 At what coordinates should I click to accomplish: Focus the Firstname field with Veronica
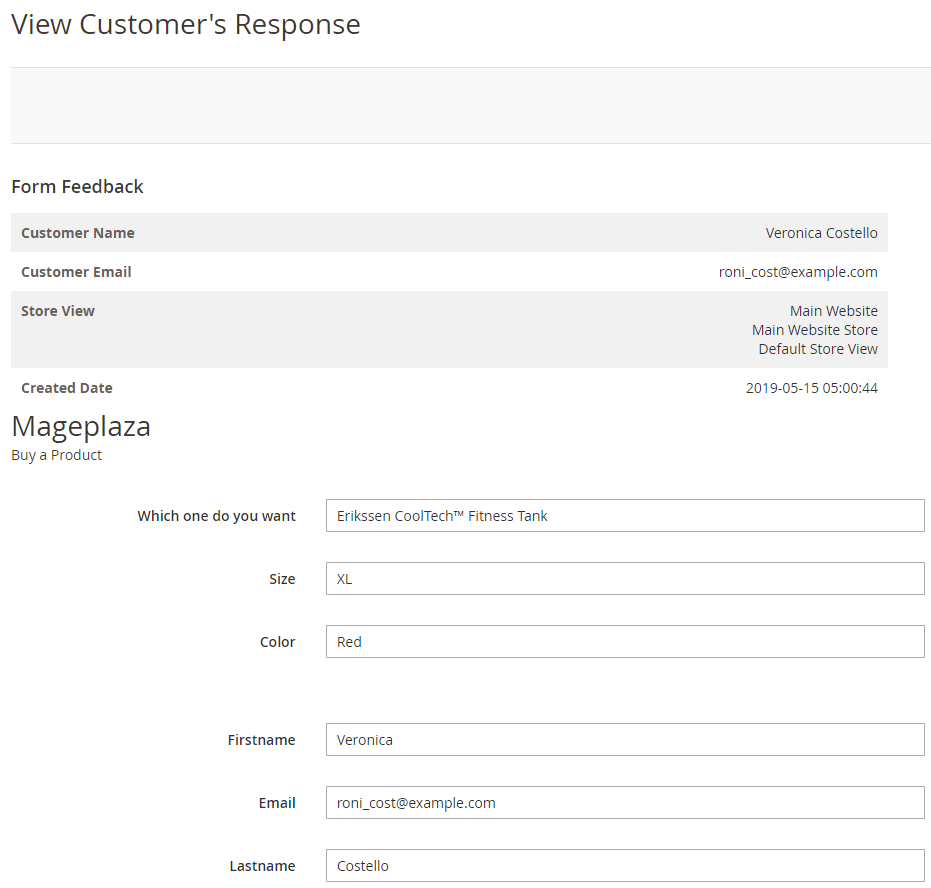tap(624, 740)
